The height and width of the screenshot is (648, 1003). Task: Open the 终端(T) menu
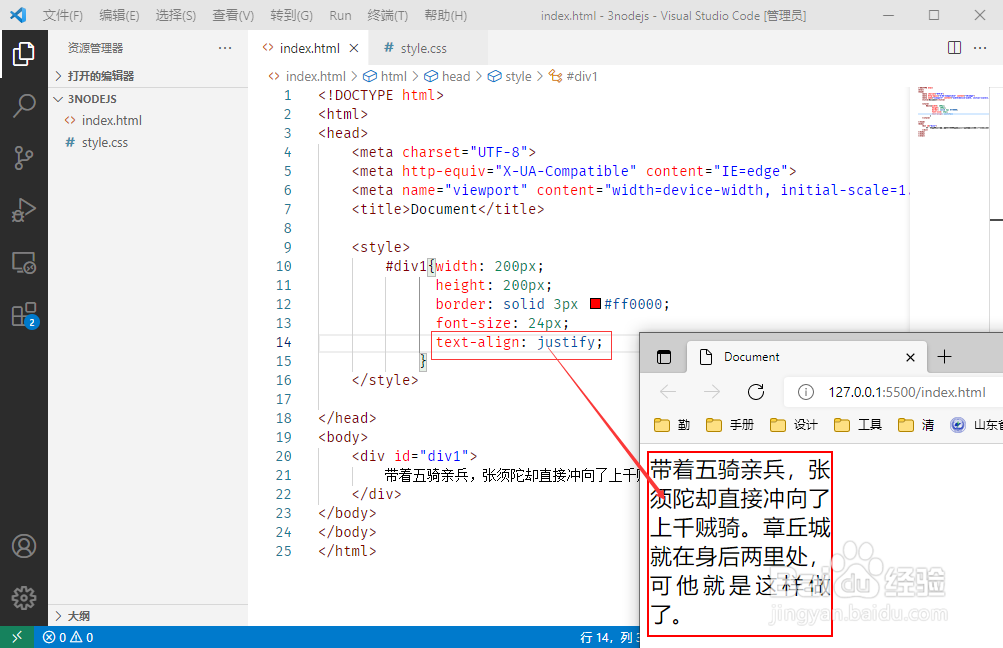tap(388, 15)
